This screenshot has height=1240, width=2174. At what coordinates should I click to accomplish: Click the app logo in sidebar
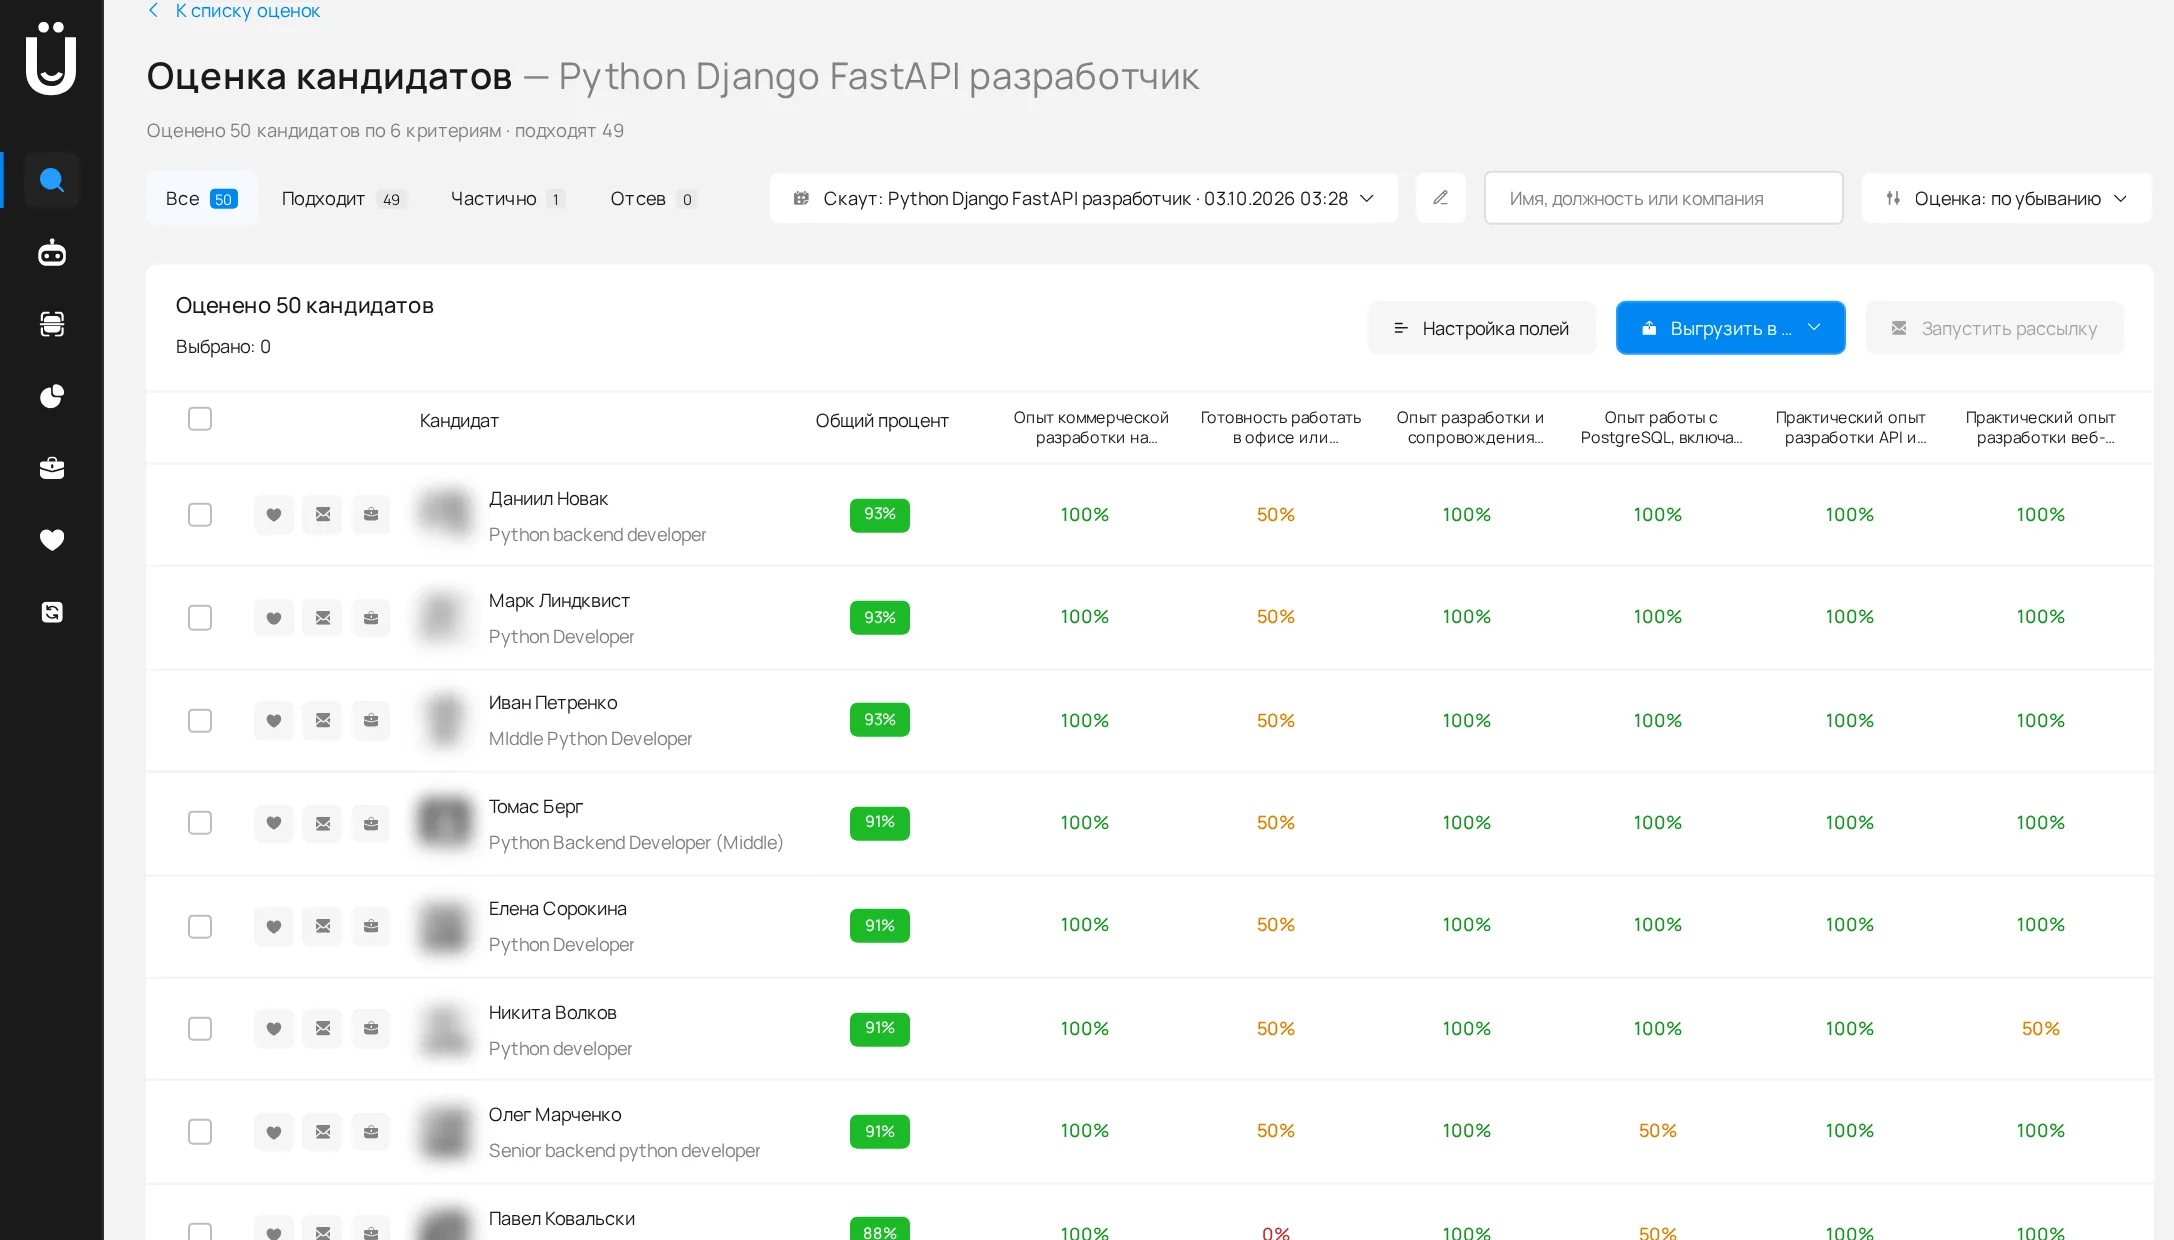[51, 58]
